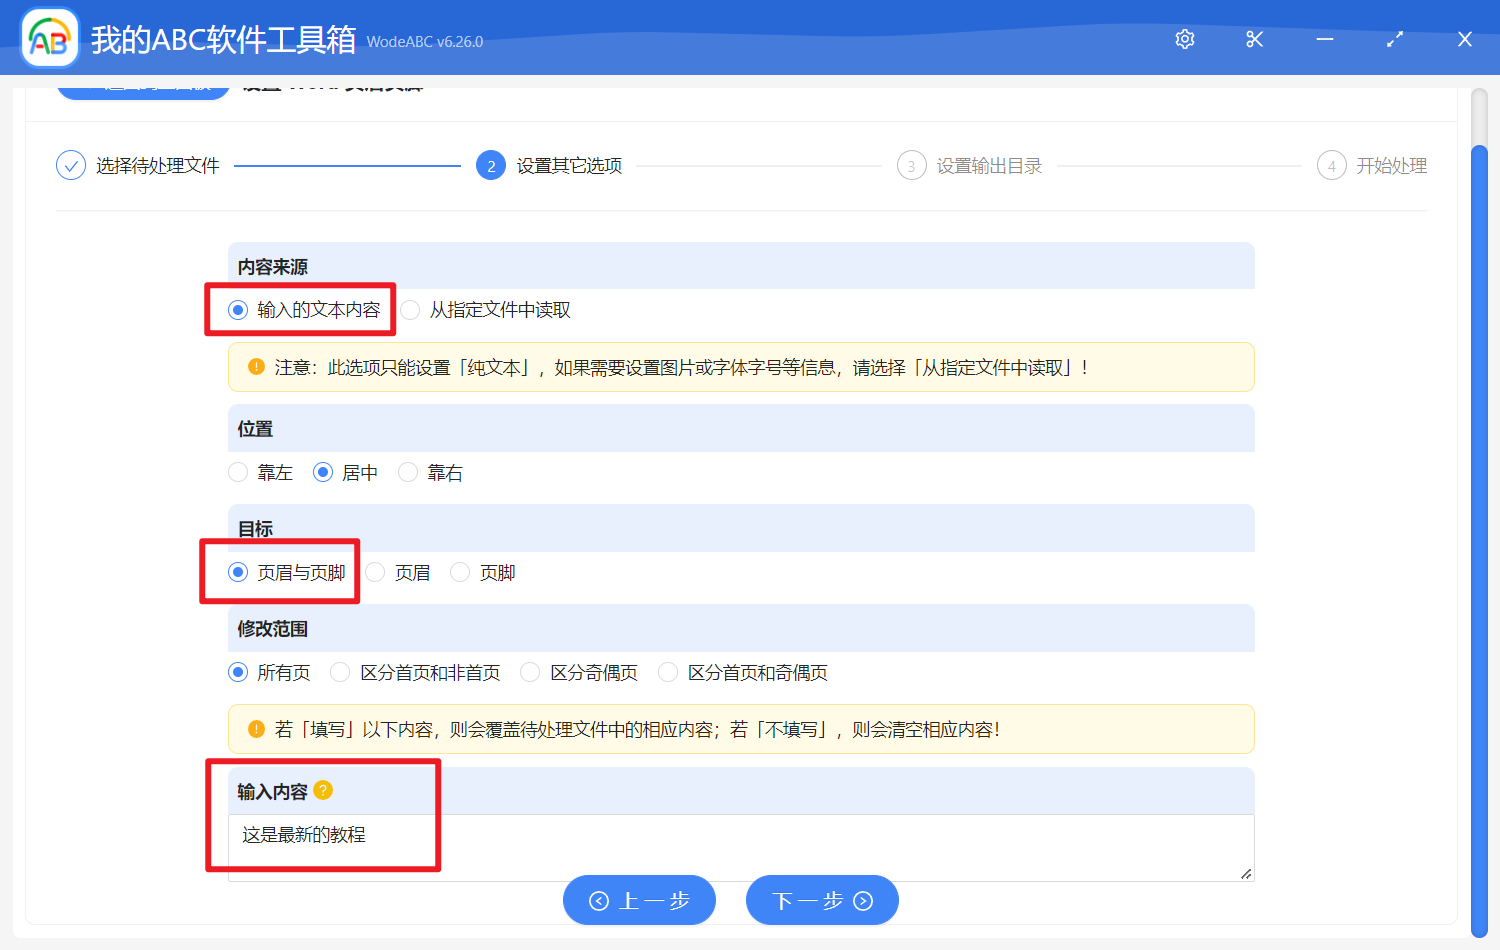Open the help tip next to 输入内容
The height and width of the screenshot is (950, 1500).
[322, 791]
